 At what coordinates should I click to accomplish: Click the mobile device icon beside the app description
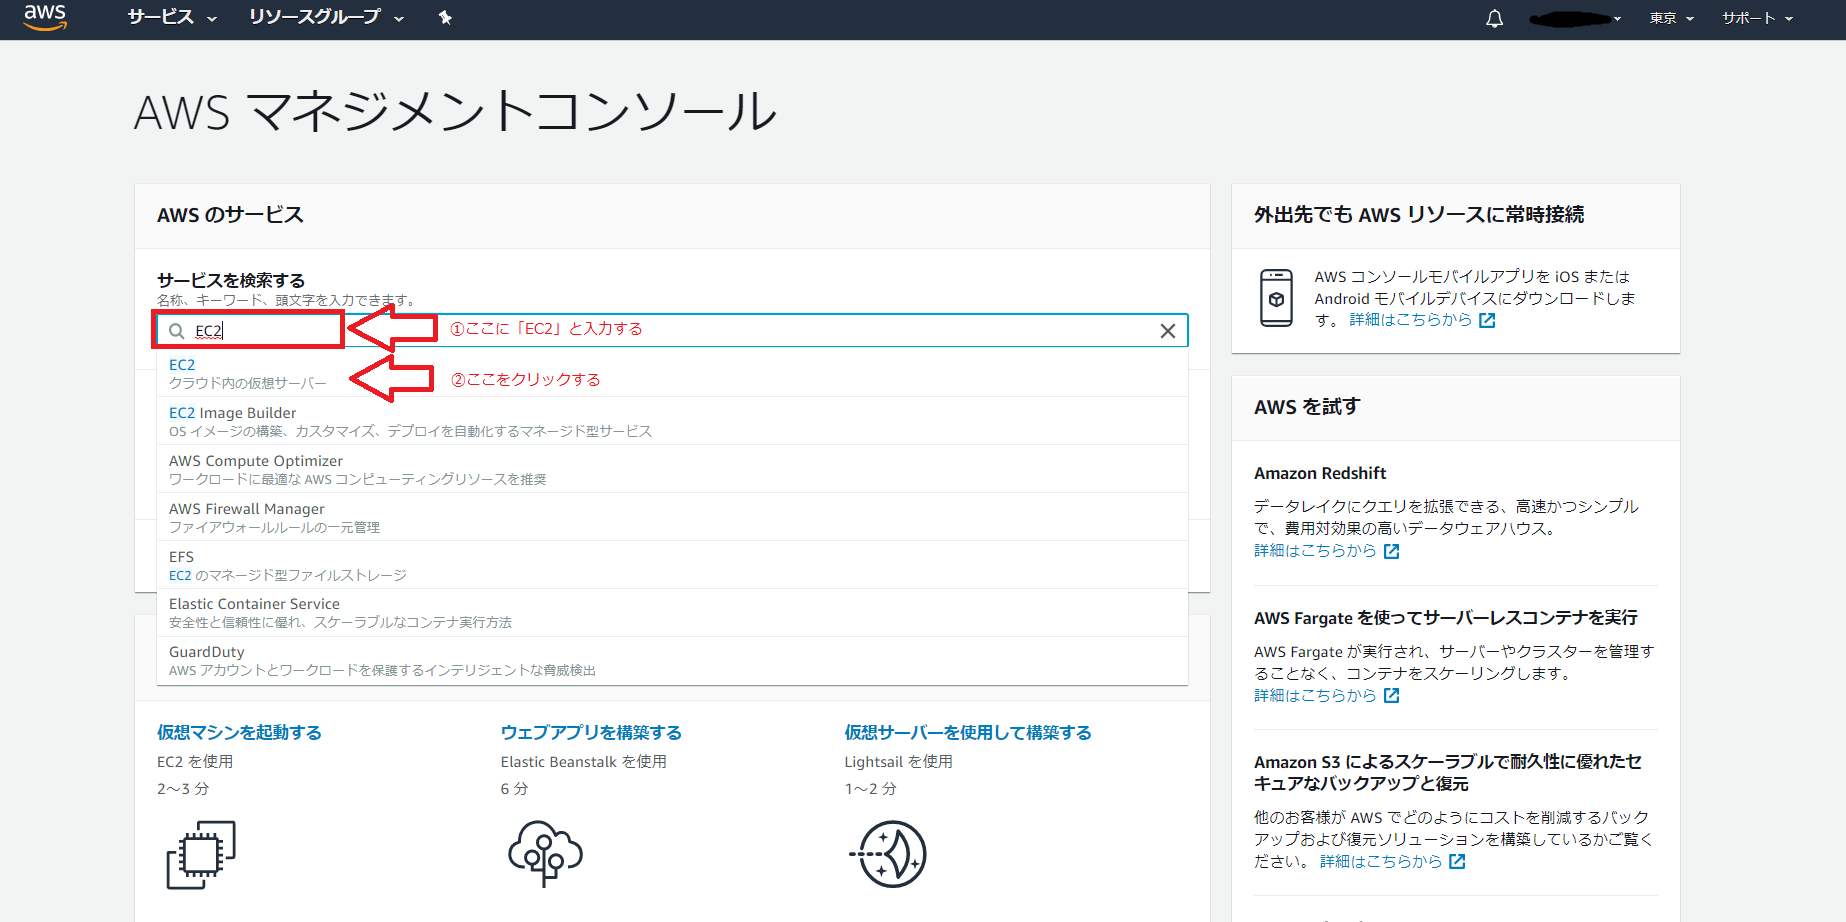point(1277,297)
